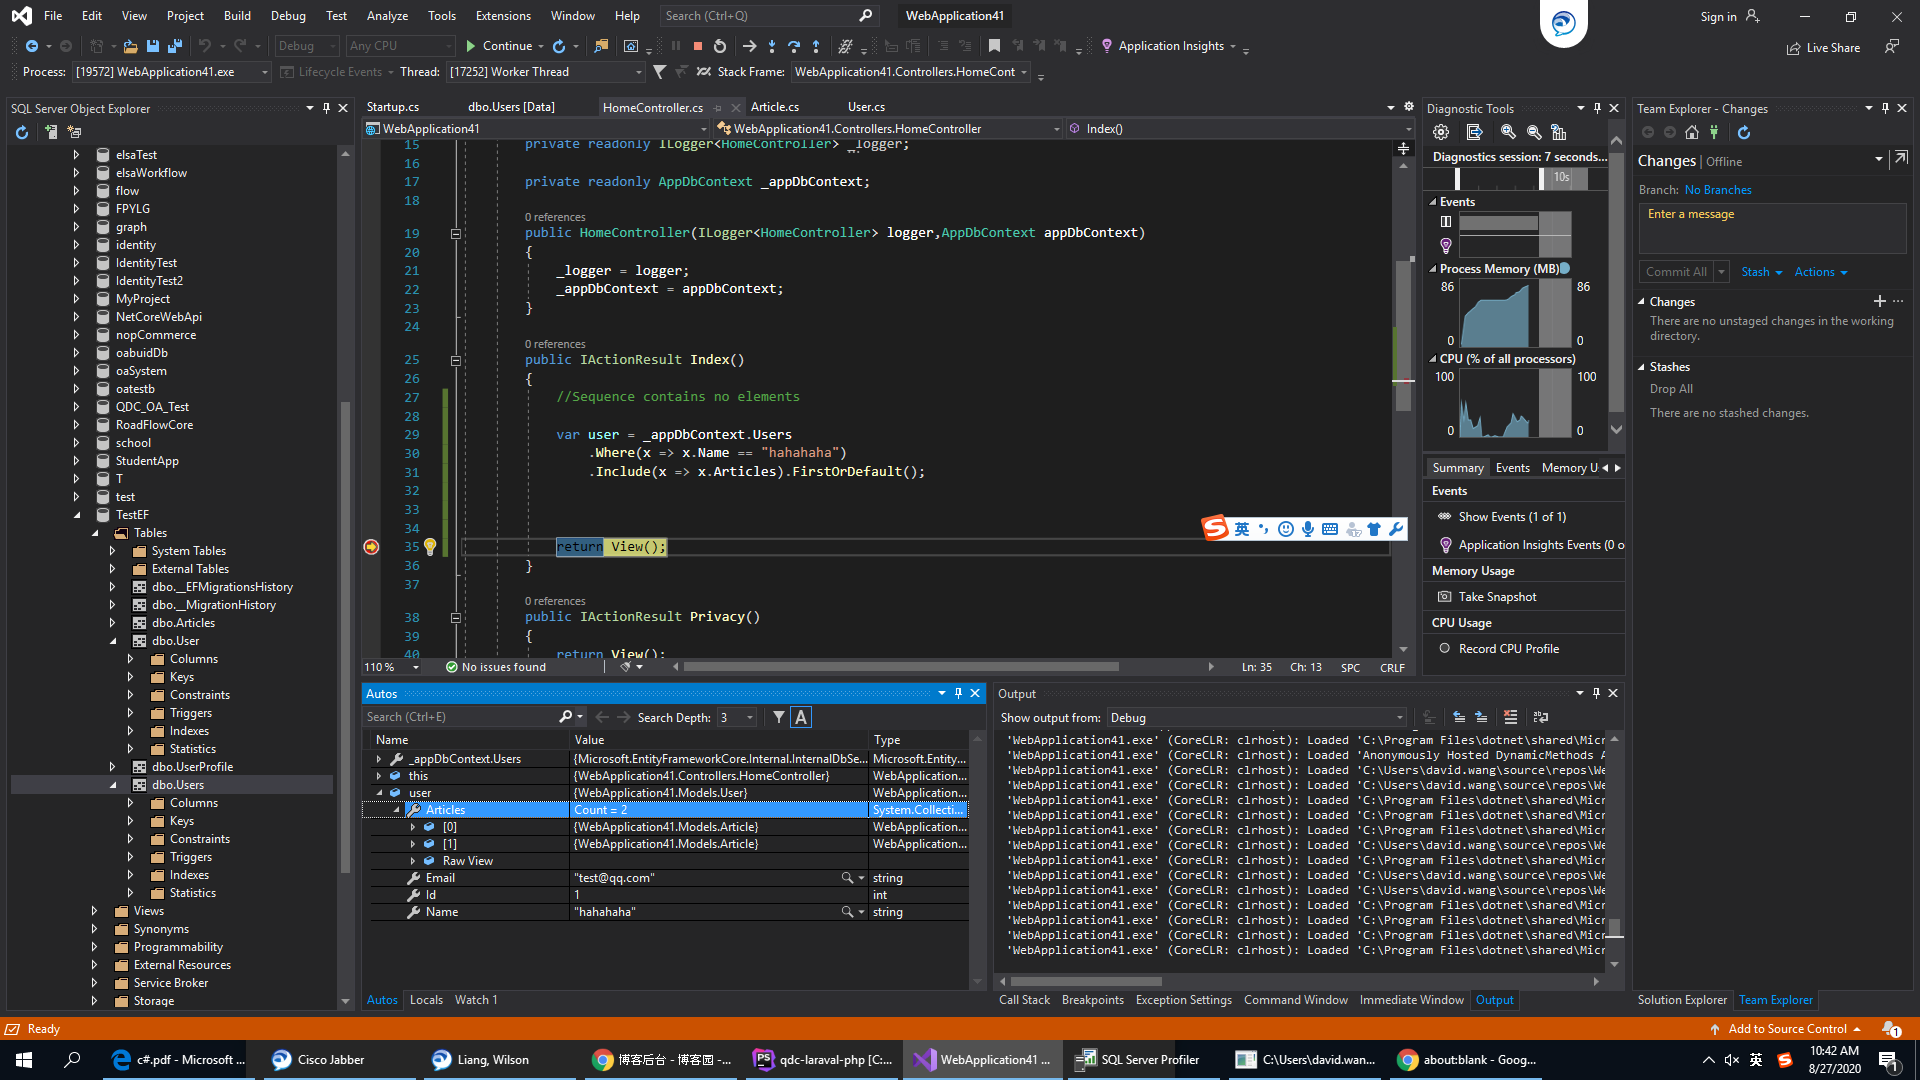Click the Stop Debugging red square icon
The width and height of the screenshot is (1920, 1080).
698,46
